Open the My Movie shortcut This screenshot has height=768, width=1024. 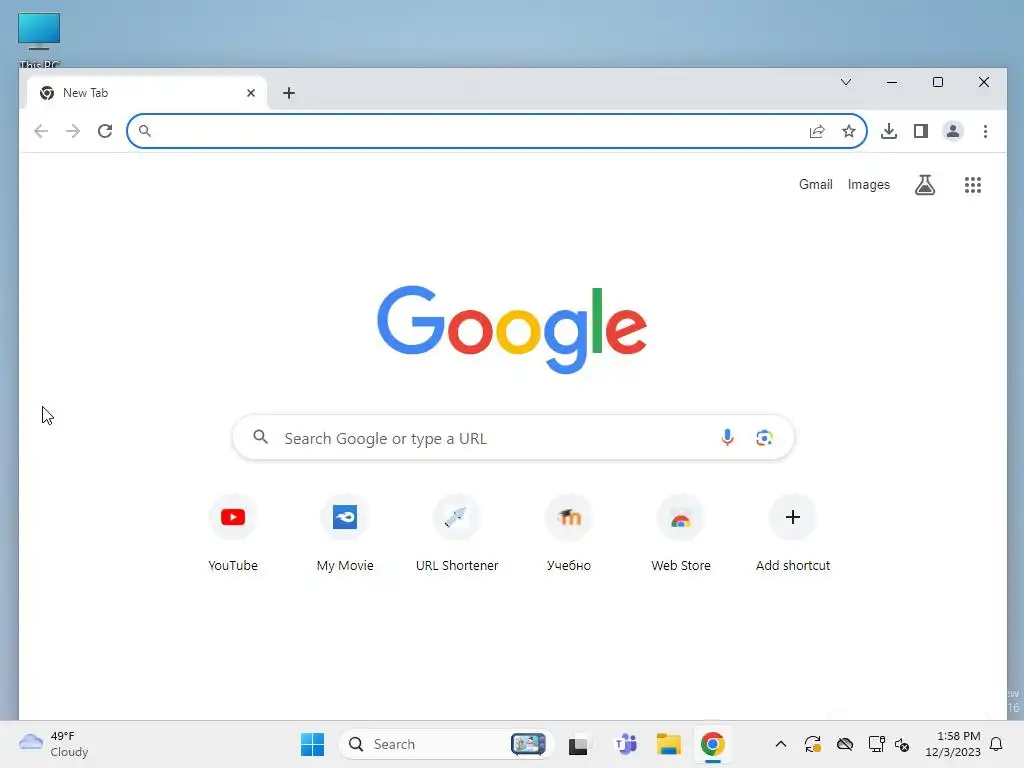click(345, 534)
